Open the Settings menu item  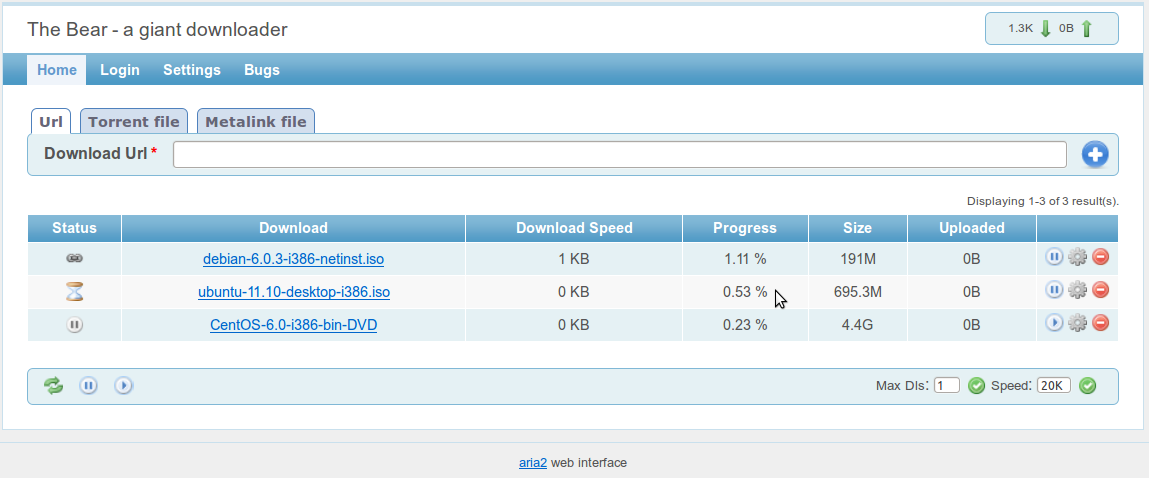192,70
